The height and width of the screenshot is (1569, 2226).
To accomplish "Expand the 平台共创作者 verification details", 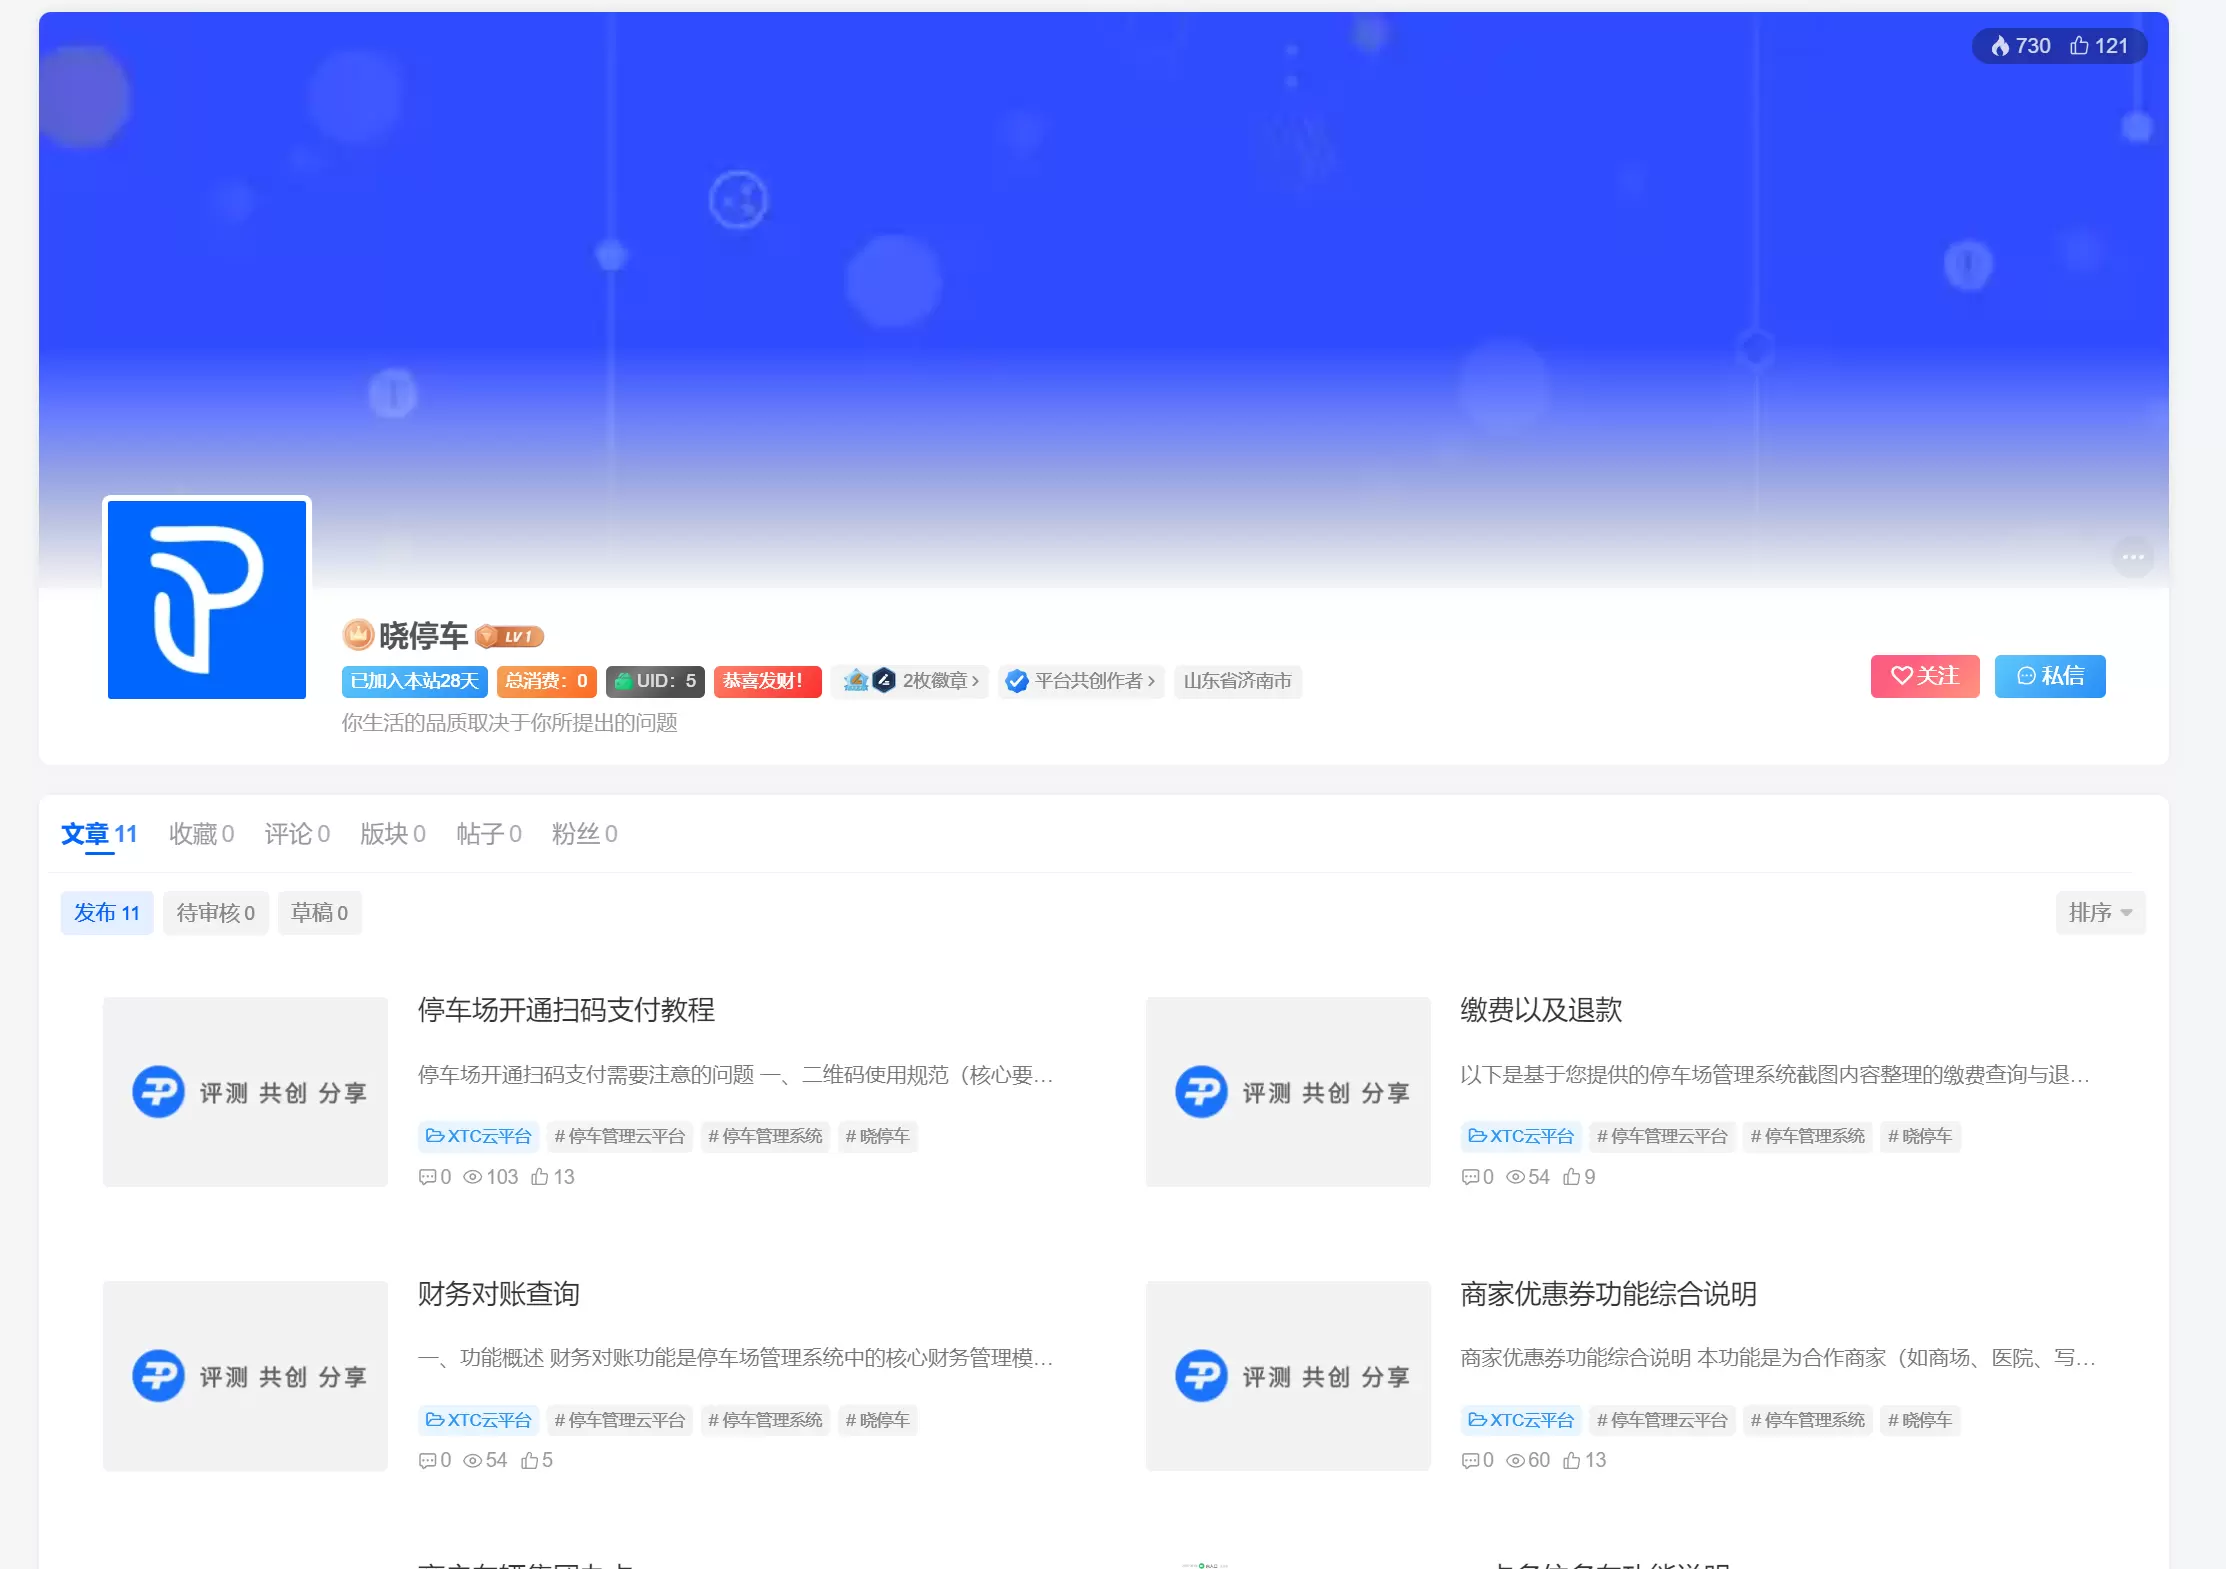I will (x=1081, y=681).
